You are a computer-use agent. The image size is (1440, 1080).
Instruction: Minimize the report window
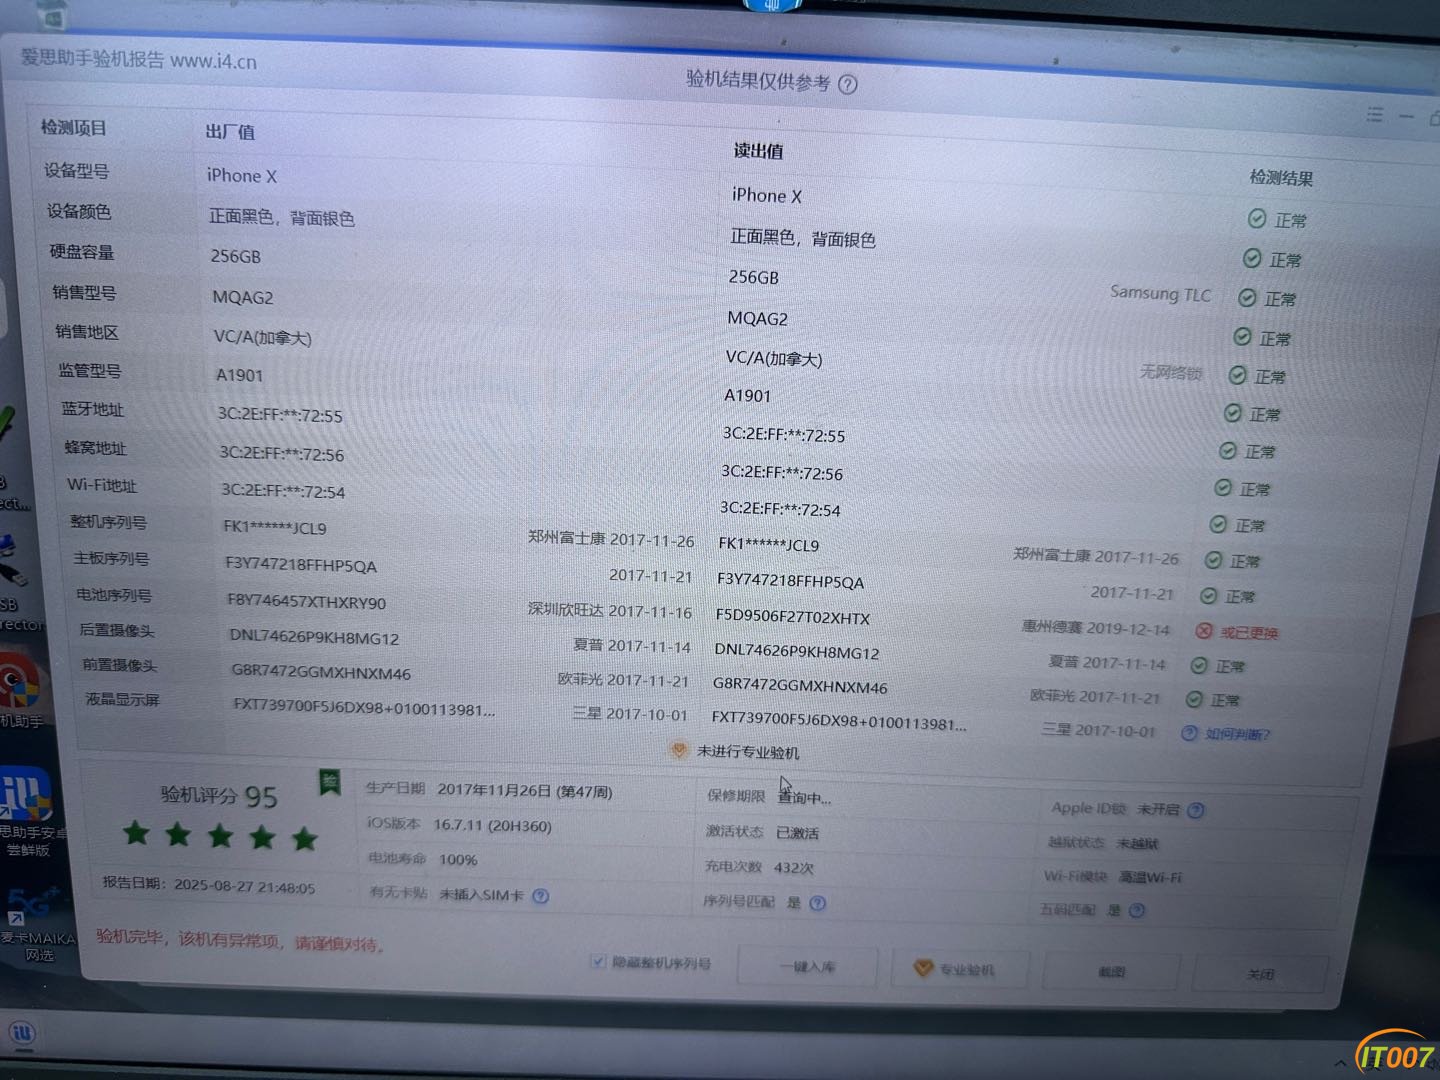tap(1406, 117)
